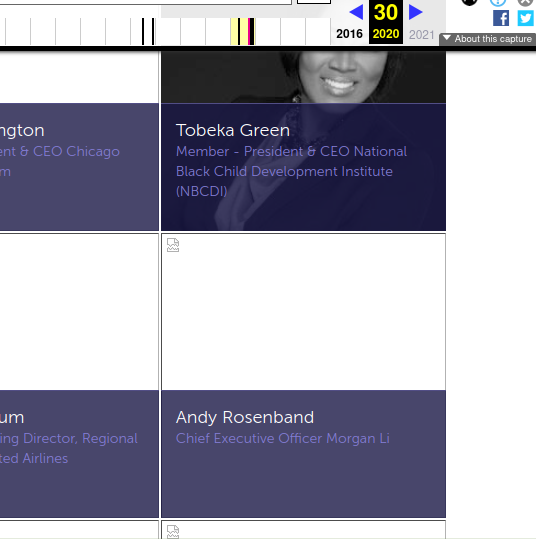Jump to the 2016 capture year
Viewport: 536px width, 539px height.
coord(349,34)
